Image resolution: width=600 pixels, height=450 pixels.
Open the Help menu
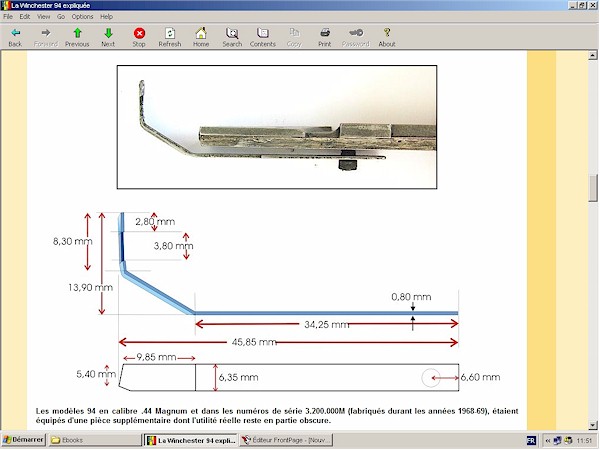click(x=107, y=17)
